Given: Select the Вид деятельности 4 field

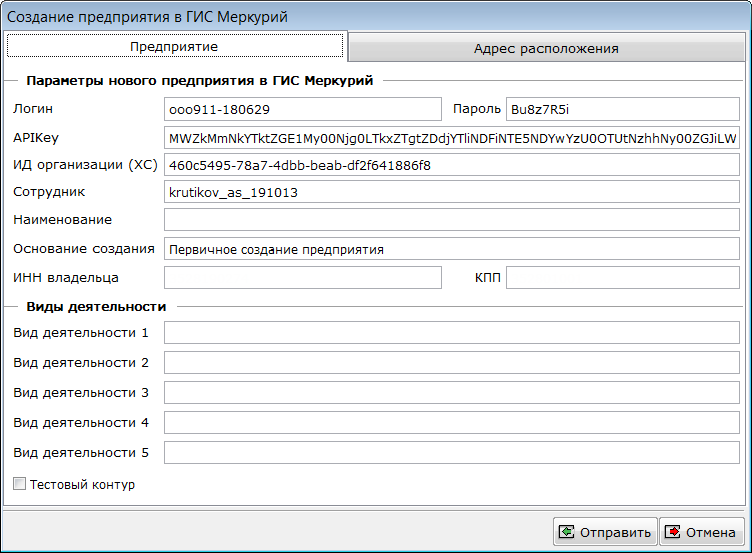Looking at the screenshot, I should tap(452, 423).
